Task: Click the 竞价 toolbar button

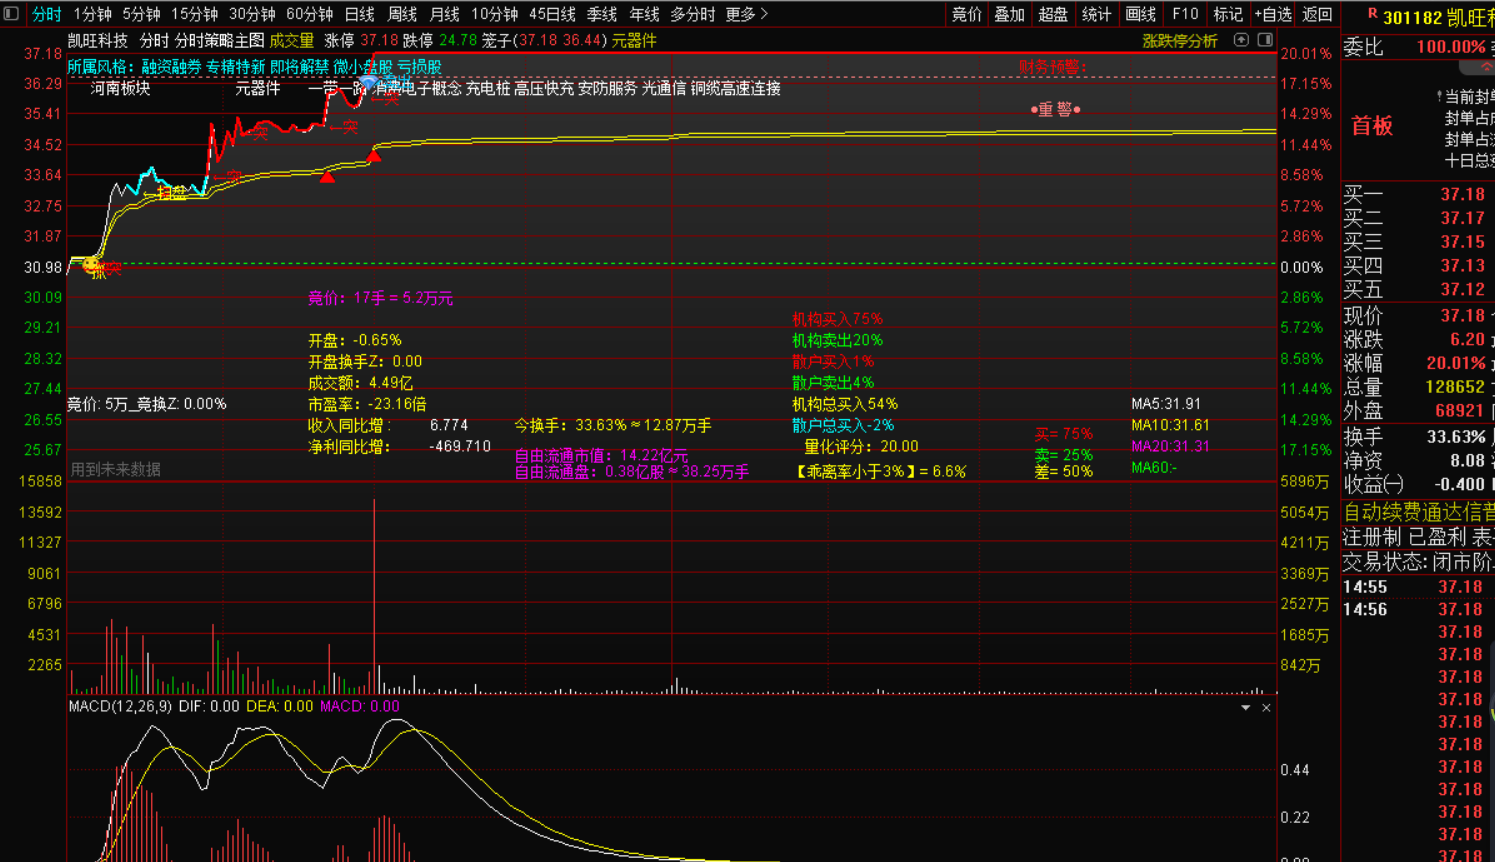Action: click(966, 14)
